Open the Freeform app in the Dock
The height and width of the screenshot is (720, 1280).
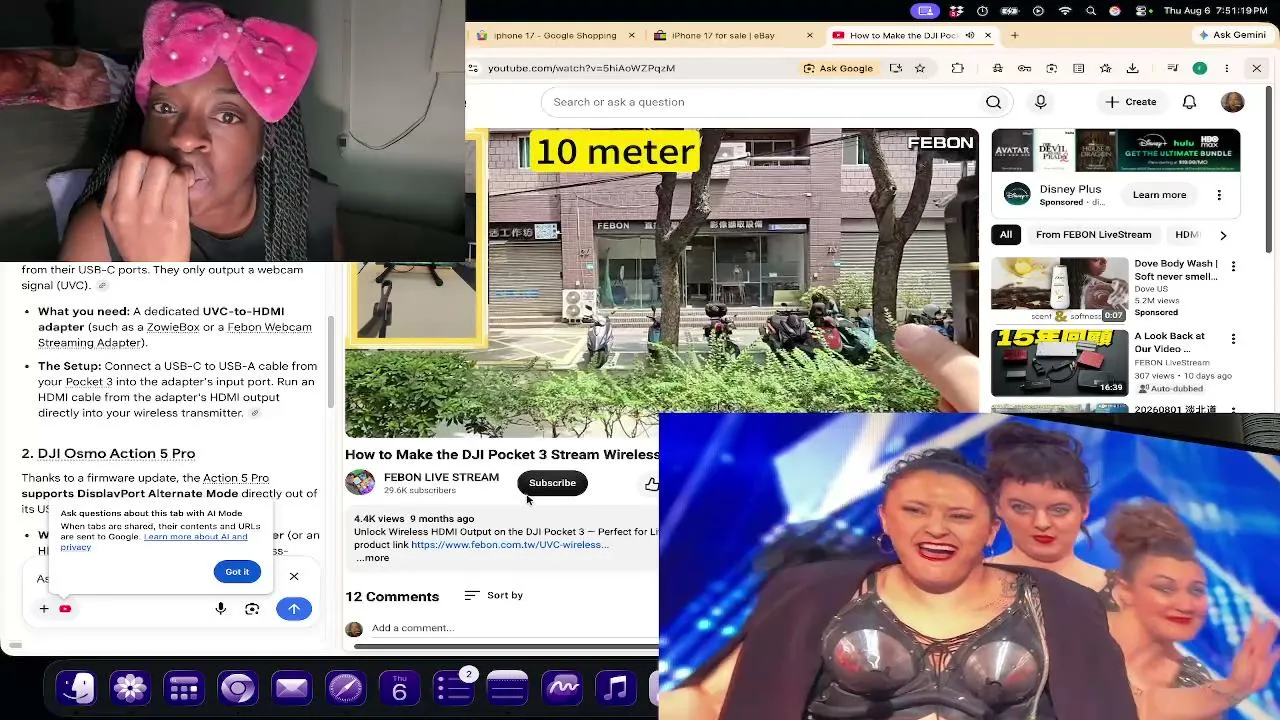(561, 688)
